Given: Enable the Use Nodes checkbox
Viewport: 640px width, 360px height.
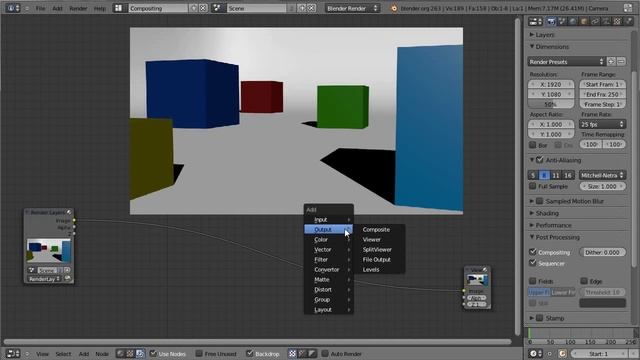Looking at the screenshot, I should (153, 353).
